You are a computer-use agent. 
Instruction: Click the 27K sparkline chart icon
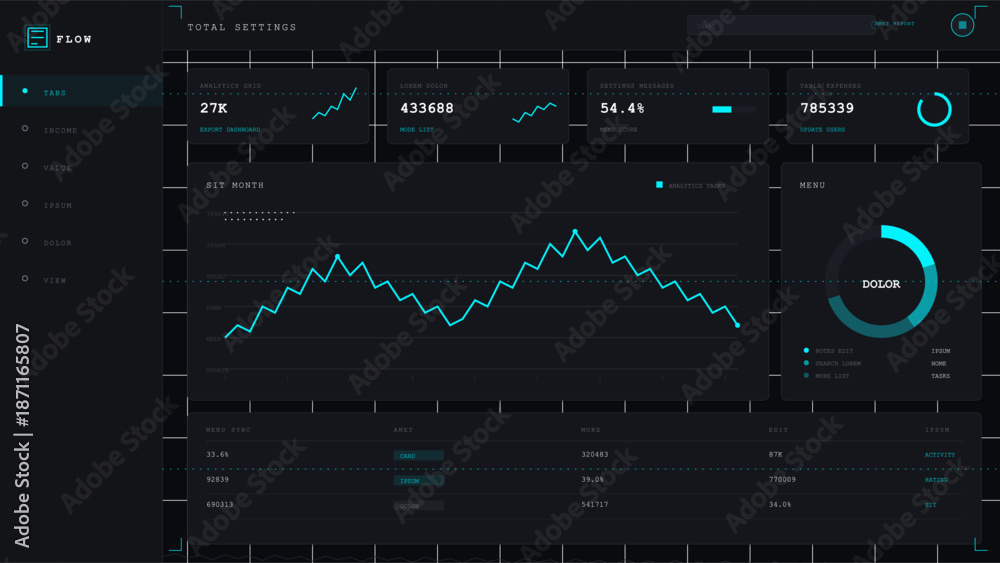pyautogui.click(x=334, y=103)
